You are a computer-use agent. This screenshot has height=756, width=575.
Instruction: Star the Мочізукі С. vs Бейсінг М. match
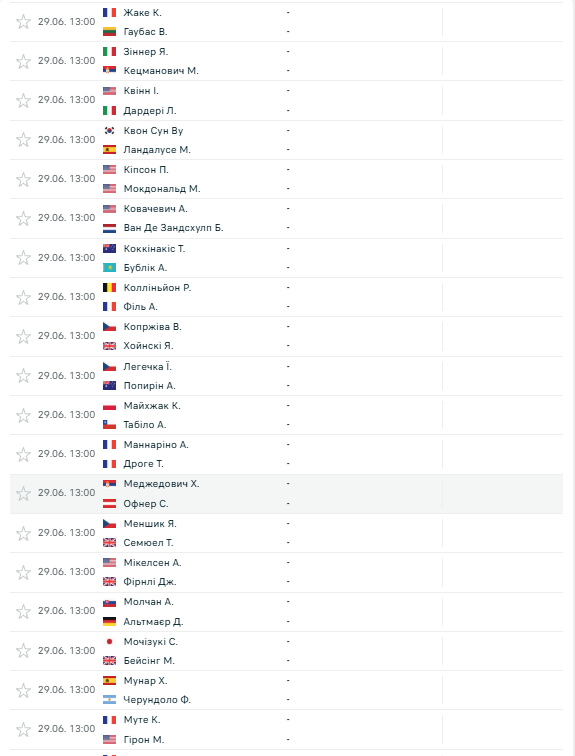pyautogui.click(x=23, y=651)
